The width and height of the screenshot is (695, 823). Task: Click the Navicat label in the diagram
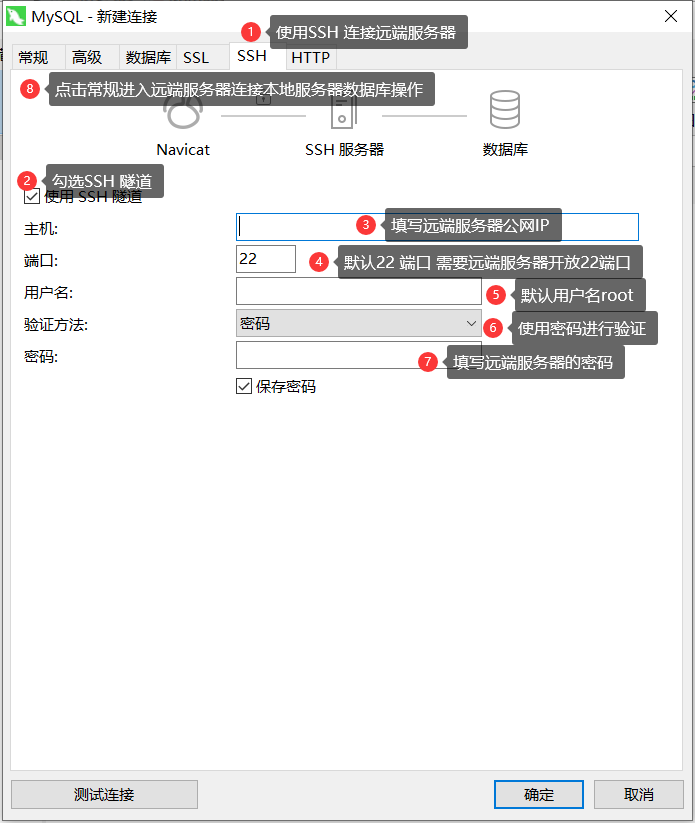pyautogui.click(x=183, y=150)
